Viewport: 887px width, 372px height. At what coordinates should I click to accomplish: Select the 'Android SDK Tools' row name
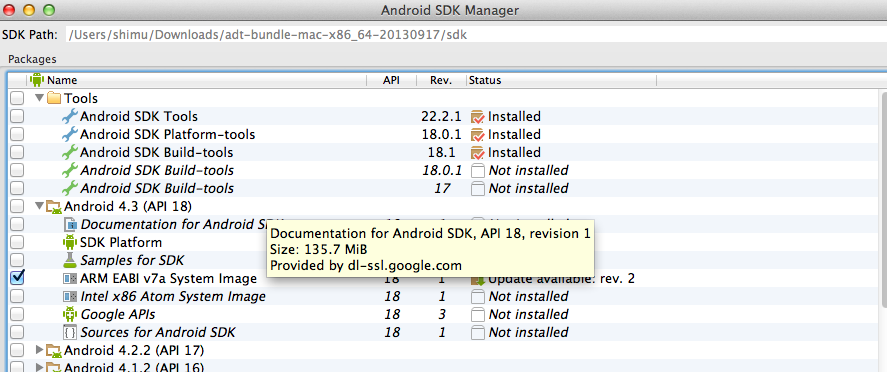point(139,116)
